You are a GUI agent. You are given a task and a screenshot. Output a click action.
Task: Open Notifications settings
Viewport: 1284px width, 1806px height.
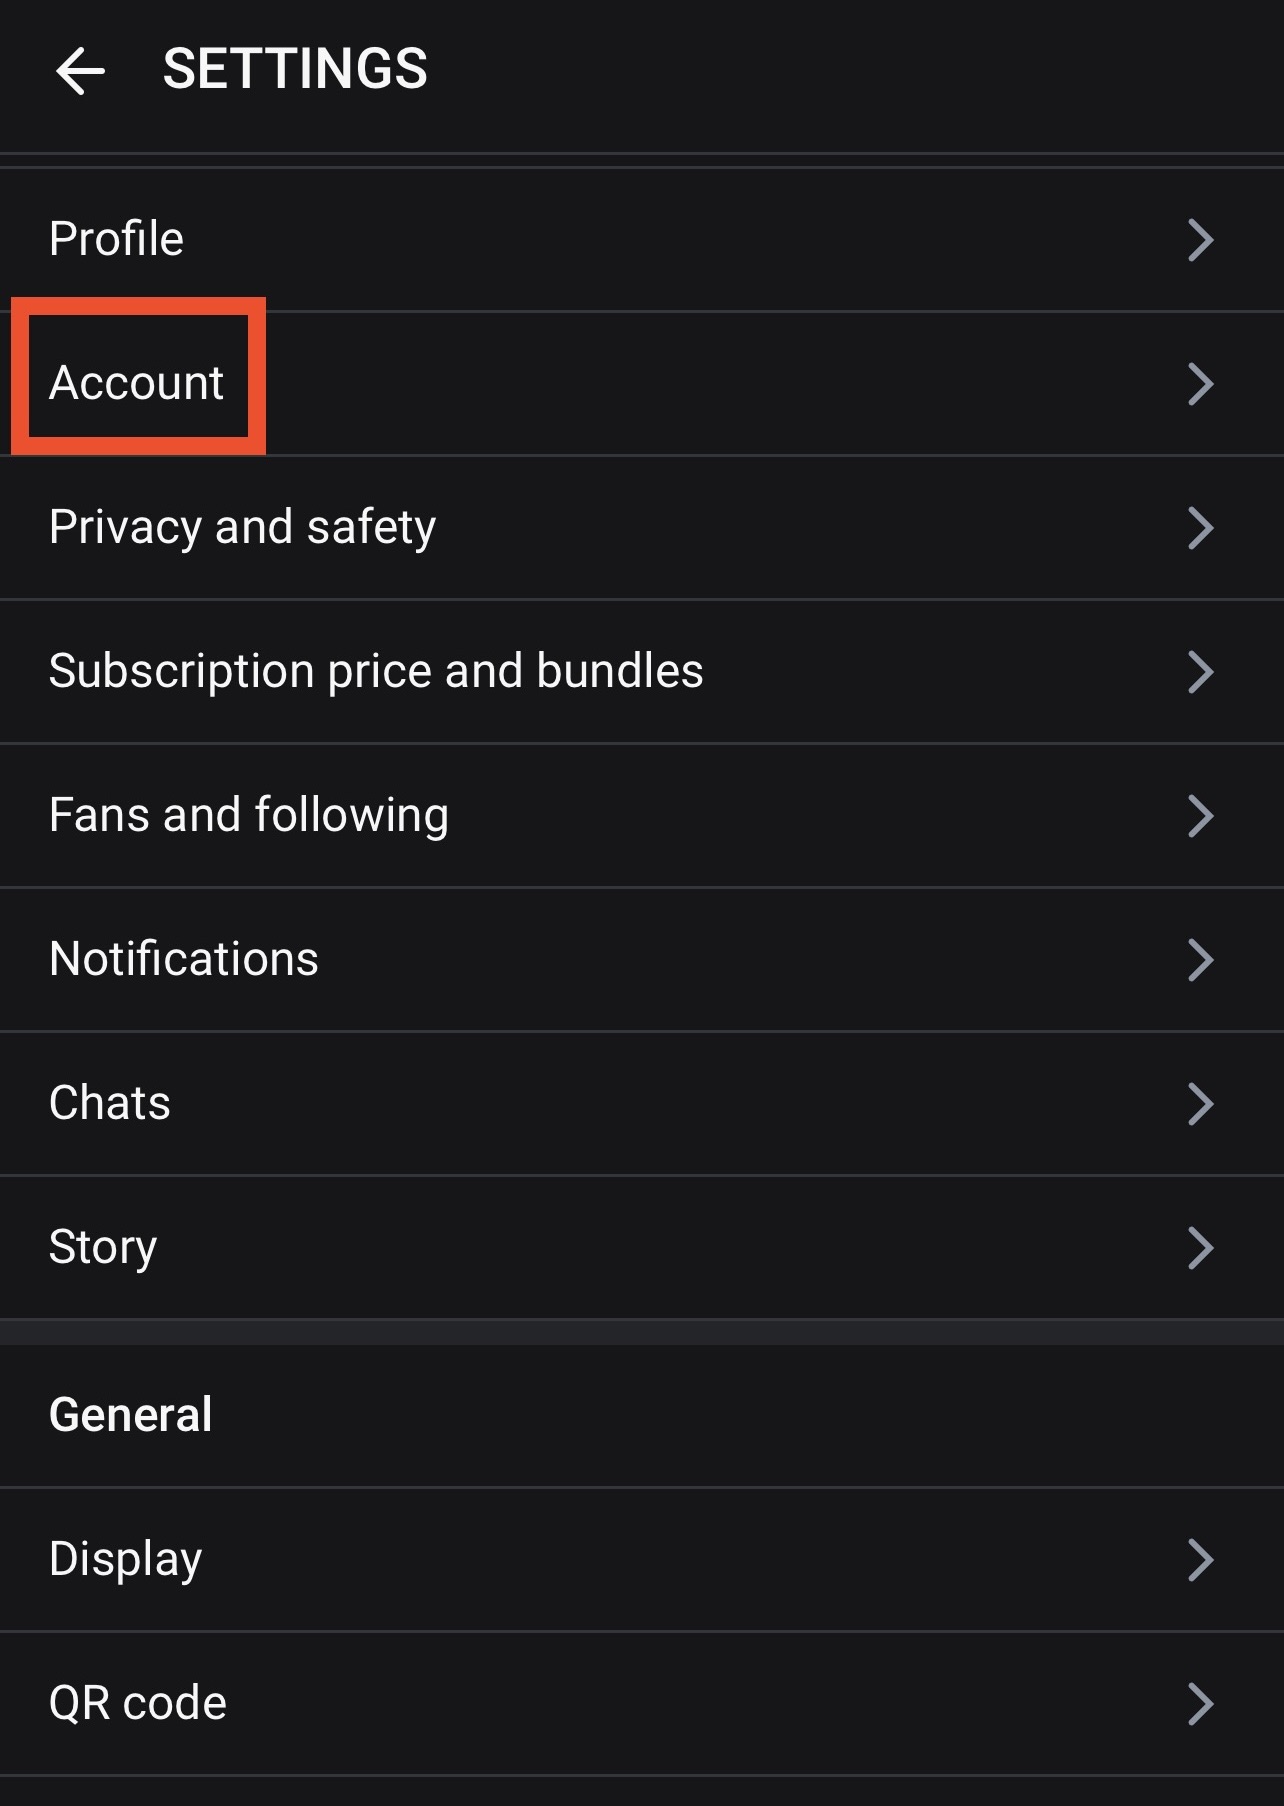(184, 959)
